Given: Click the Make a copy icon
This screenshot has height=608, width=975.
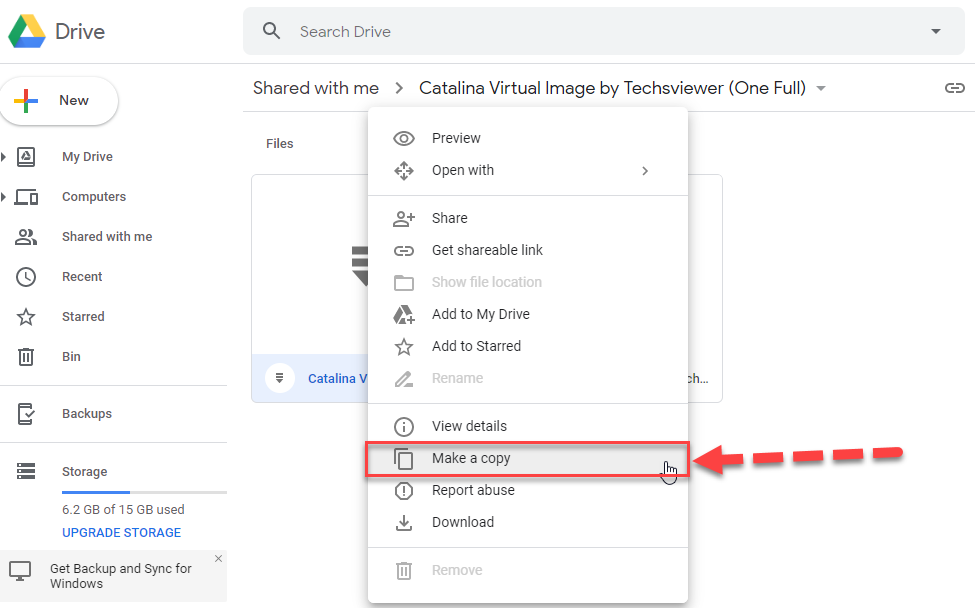Looking at the screenshot, I should coord(404,459).
